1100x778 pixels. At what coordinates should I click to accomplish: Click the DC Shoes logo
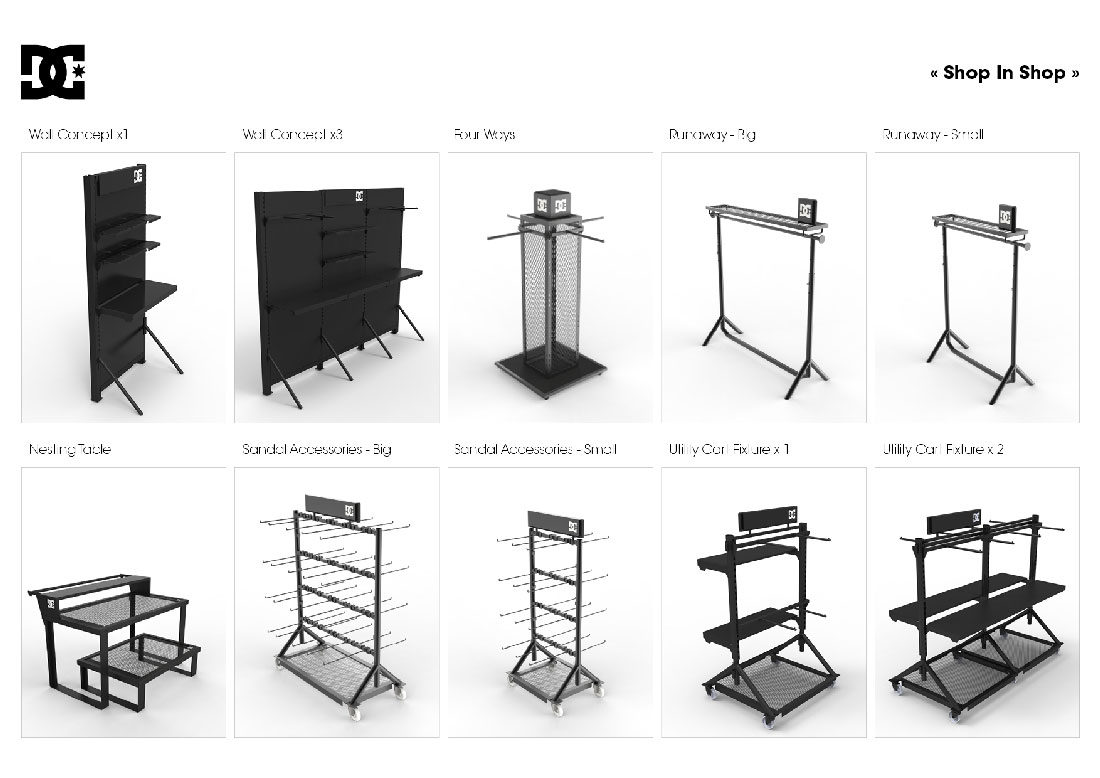point(53,72)
